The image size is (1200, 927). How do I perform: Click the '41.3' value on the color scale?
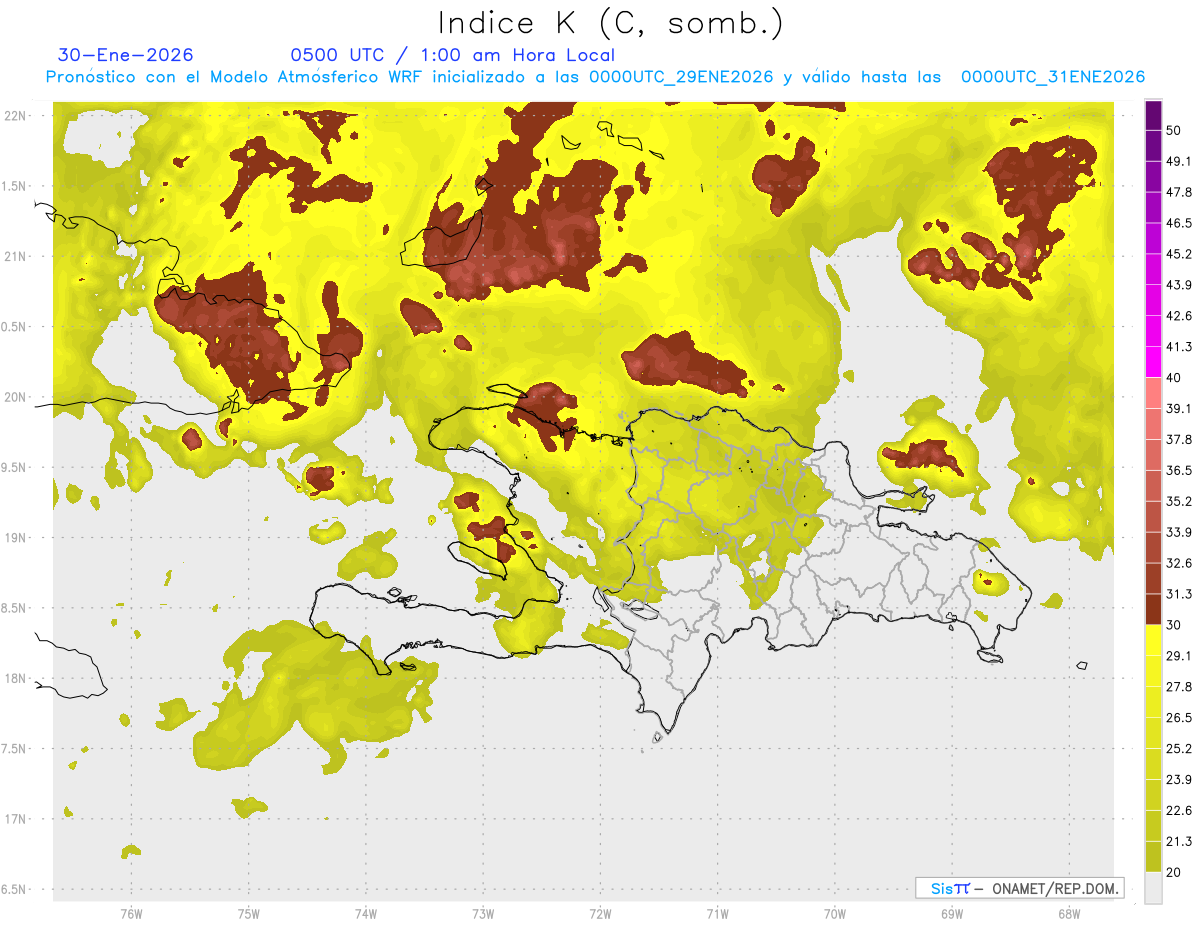pos(1179,347)
